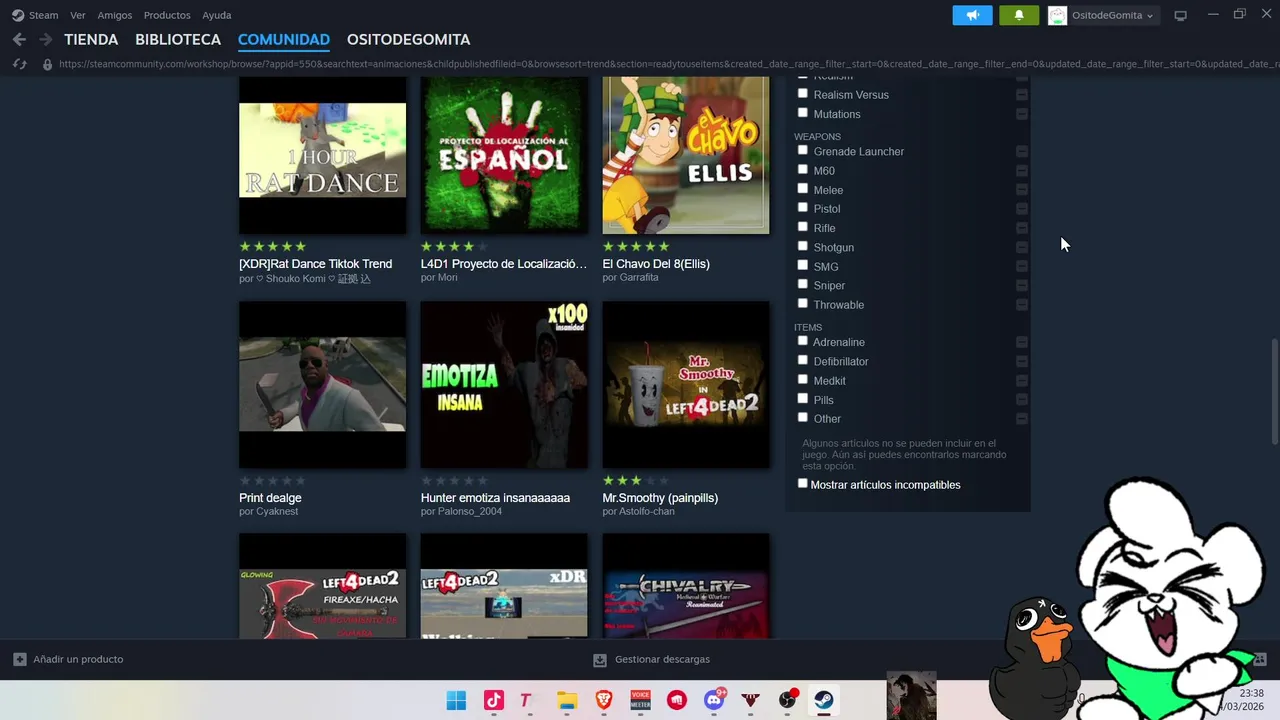Viewport: 1280px width, 720px height.
Task: Open Gestionar descargas
Action: (x=662, y=660)
